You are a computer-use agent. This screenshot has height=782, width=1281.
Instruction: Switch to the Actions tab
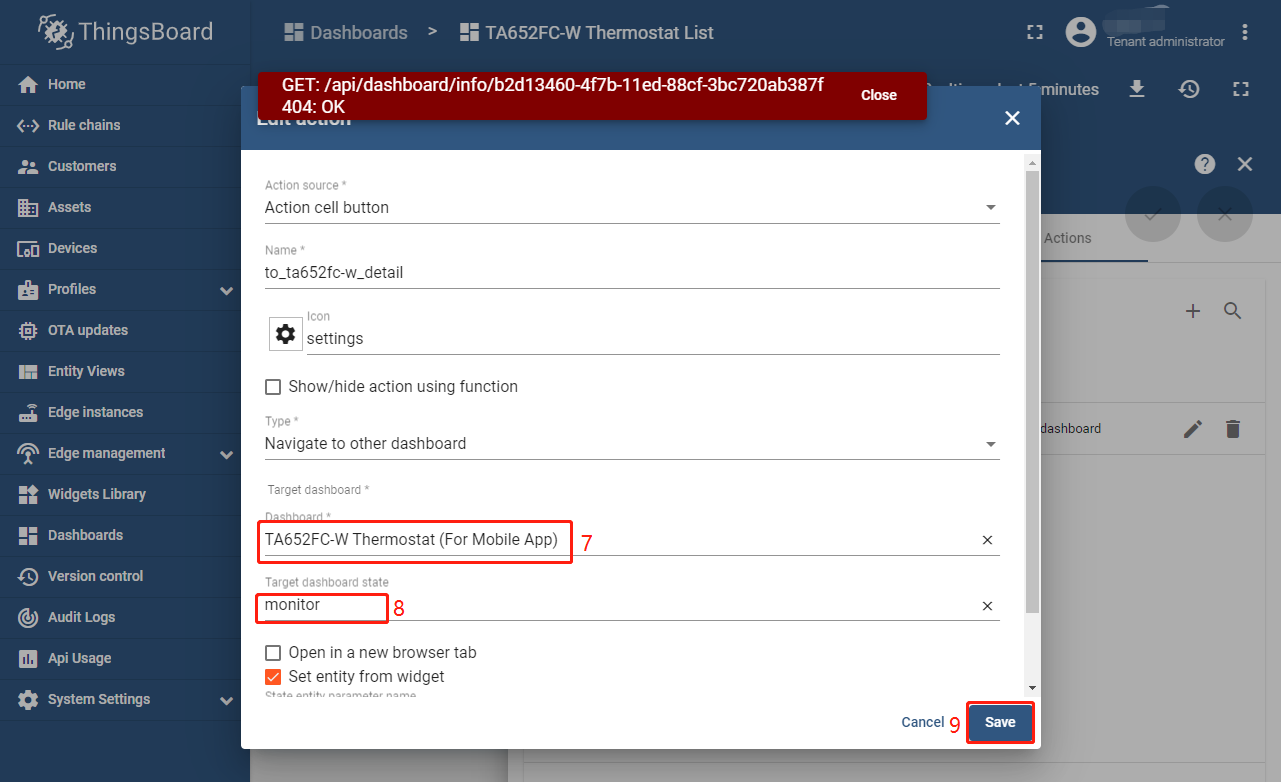point(1067,238)
